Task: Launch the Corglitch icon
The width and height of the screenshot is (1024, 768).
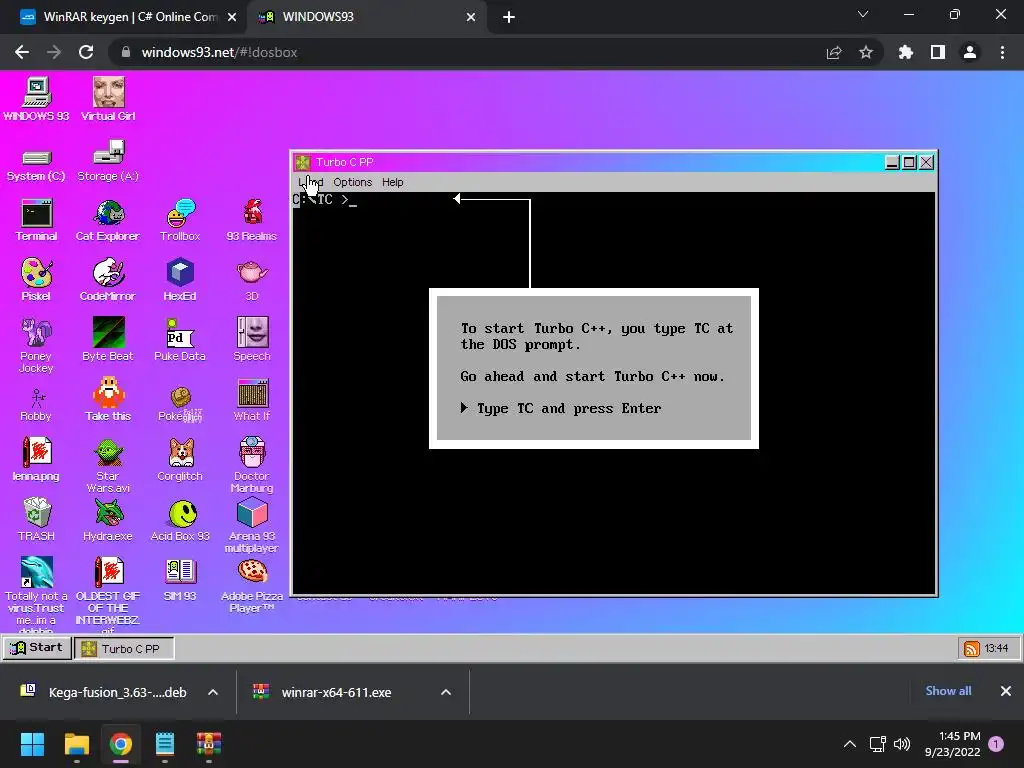Action: [x=180, y=460]
